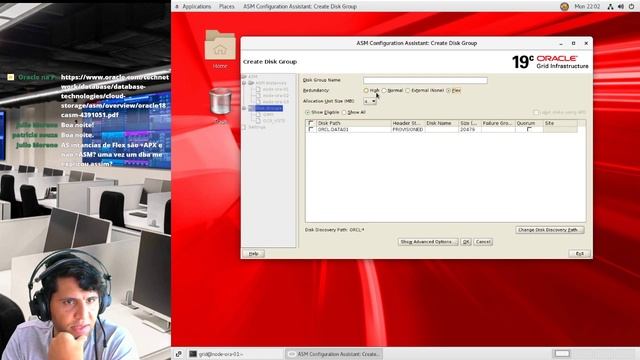Click the Site column header

(x=560, y=123)
